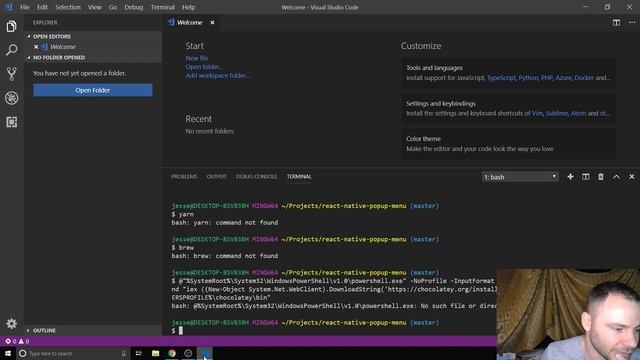This screenshot has width=640, height=360.
Task: Click the Open Folder button
Action: point(93,90)
